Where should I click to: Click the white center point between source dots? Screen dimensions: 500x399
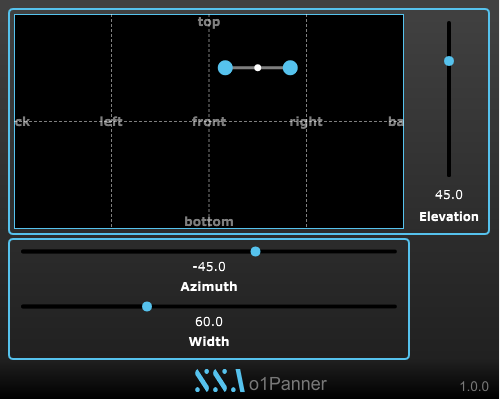tap(258, 68)
